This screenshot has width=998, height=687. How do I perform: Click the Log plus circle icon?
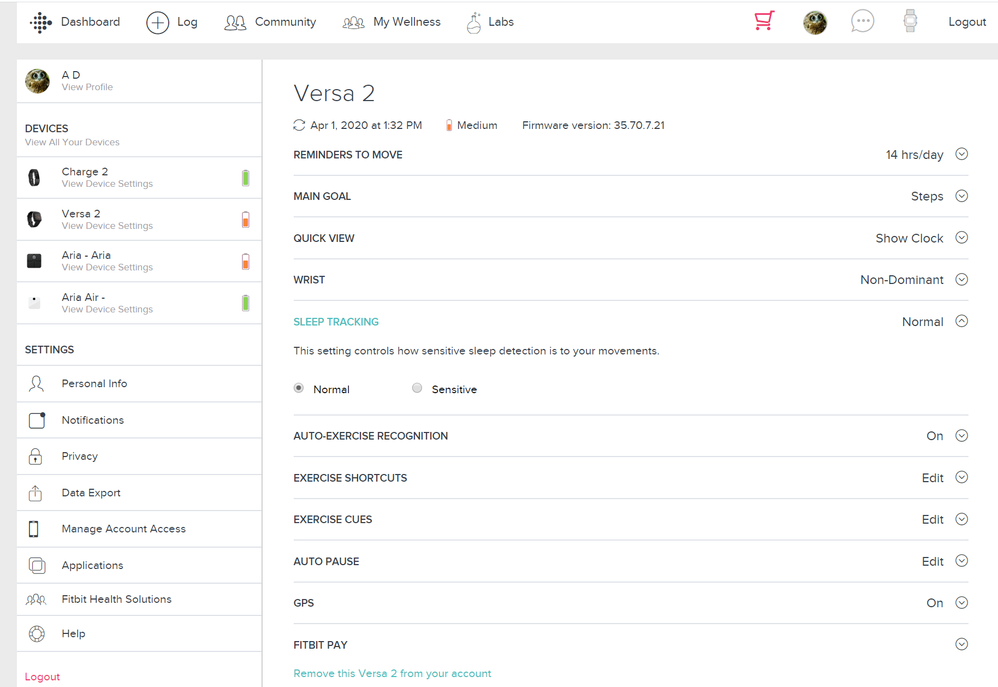coord(157,22)
